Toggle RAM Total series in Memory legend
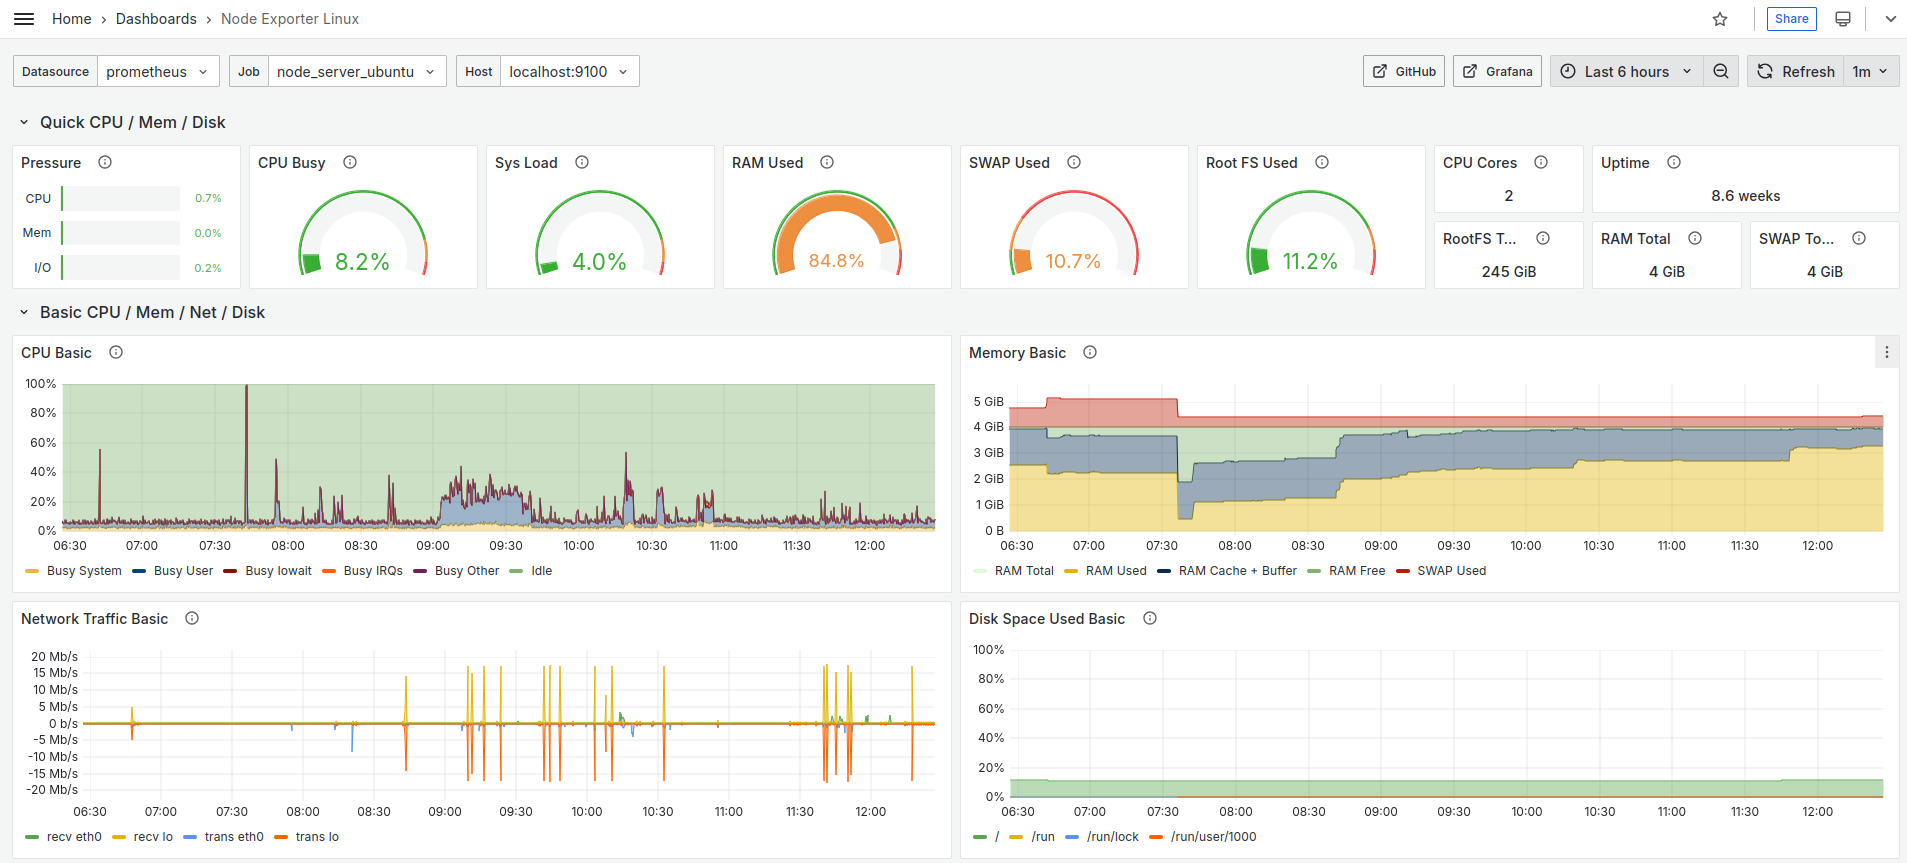Viewport: 1907px width, 863px height. pos(1024,571)
